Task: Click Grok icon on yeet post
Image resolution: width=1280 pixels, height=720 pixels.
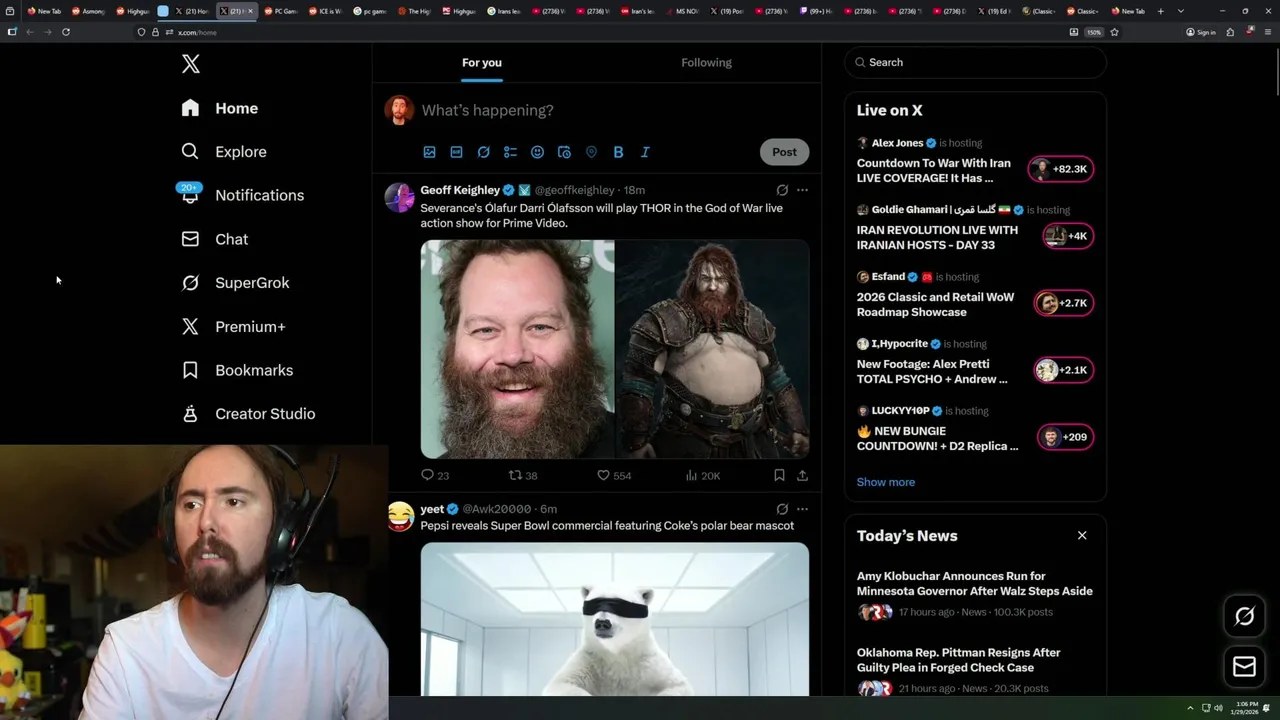Action: [782, 509]
